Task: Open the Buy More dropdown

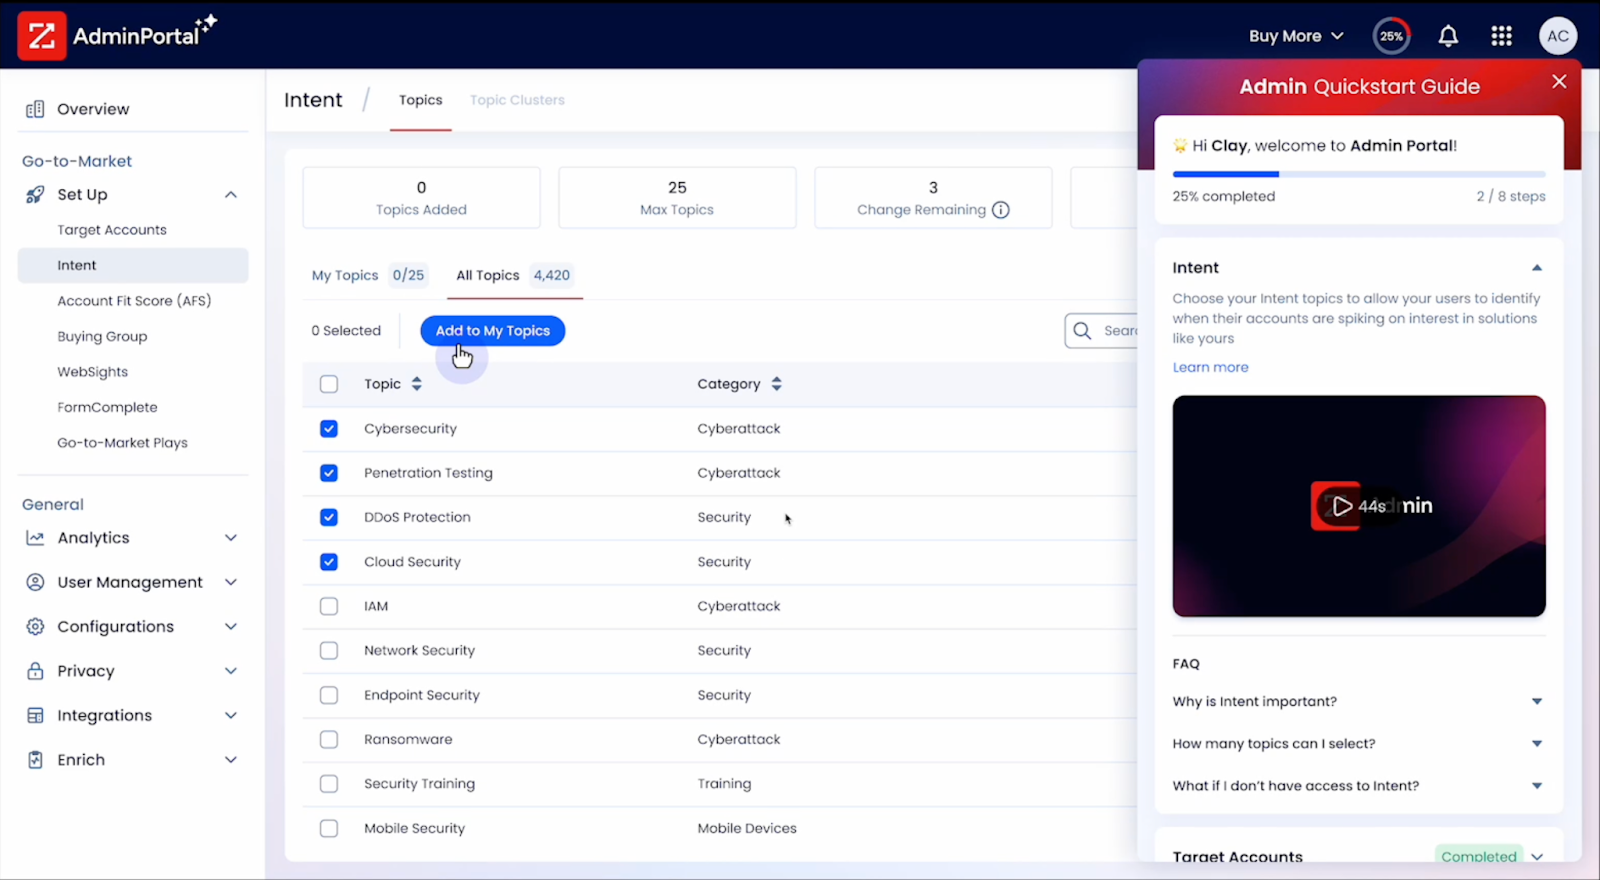Action: [1295, 36]
